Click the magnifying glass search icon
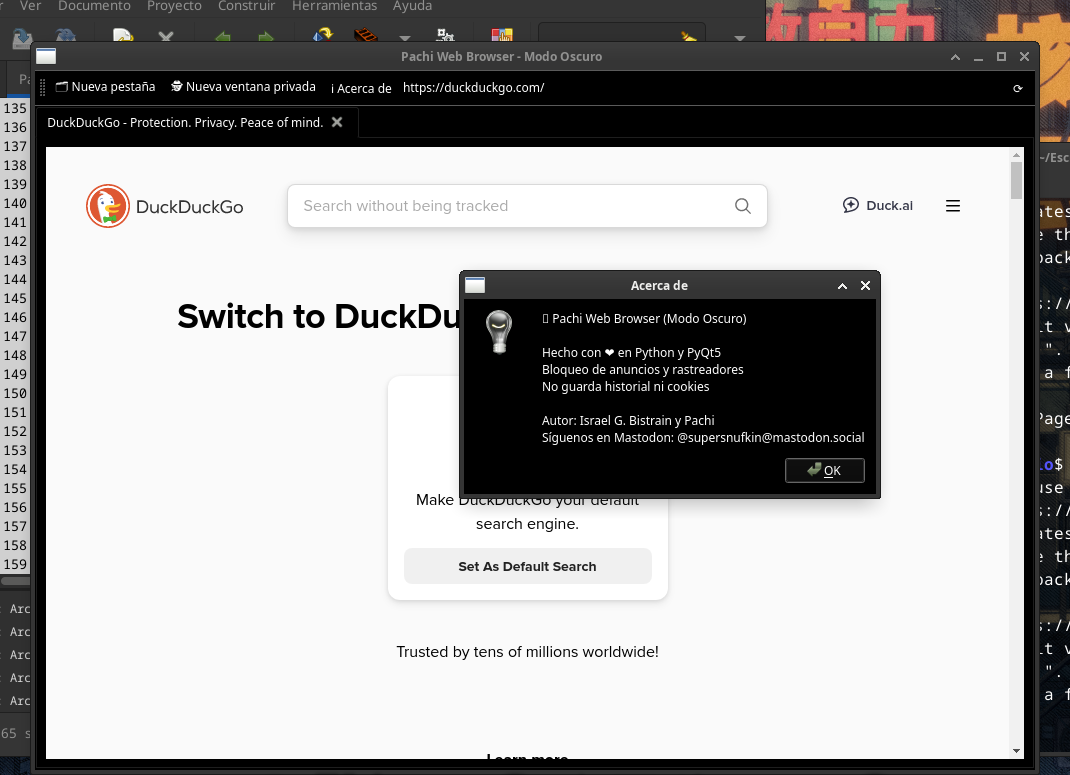The width and height of the screenshot is (1070, 775). (x=742, y=206)
